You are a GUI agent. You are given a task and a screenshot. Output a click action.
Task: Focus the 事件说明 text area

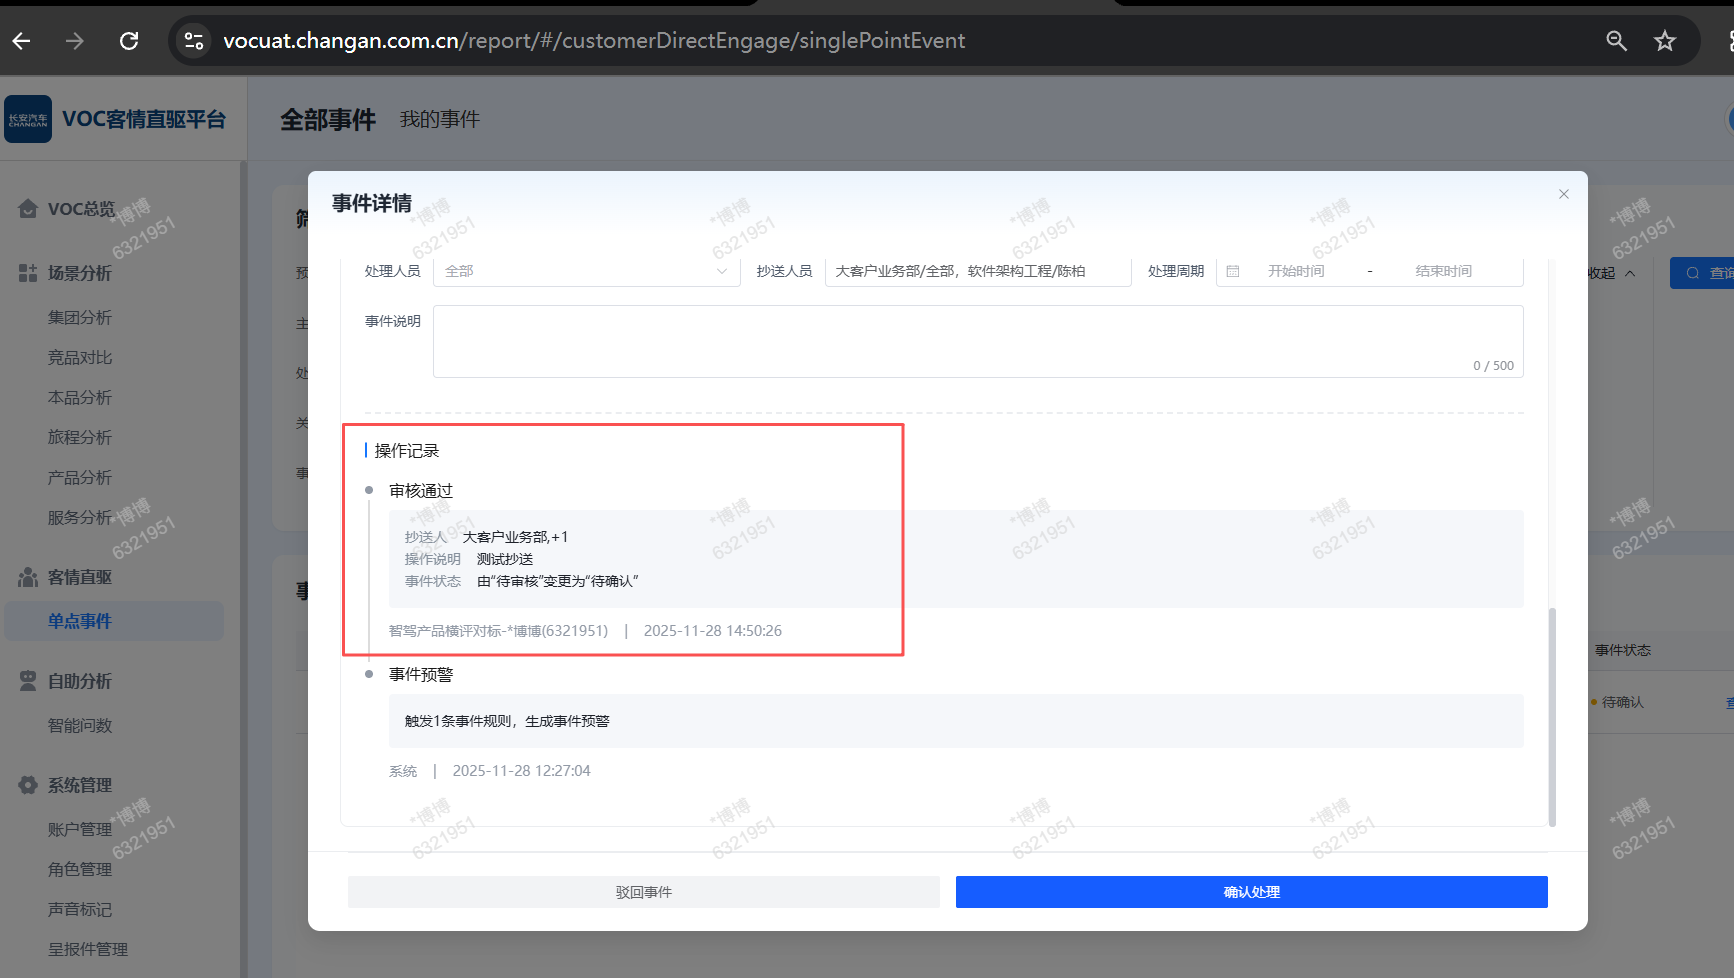pos(977,341)
